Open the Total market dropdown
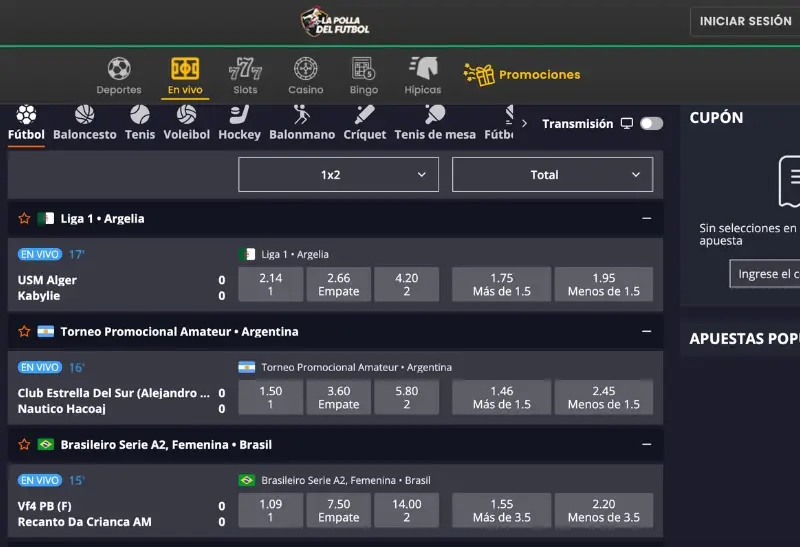This screenshot has height=547, width=800. click(x=553, y=175)
